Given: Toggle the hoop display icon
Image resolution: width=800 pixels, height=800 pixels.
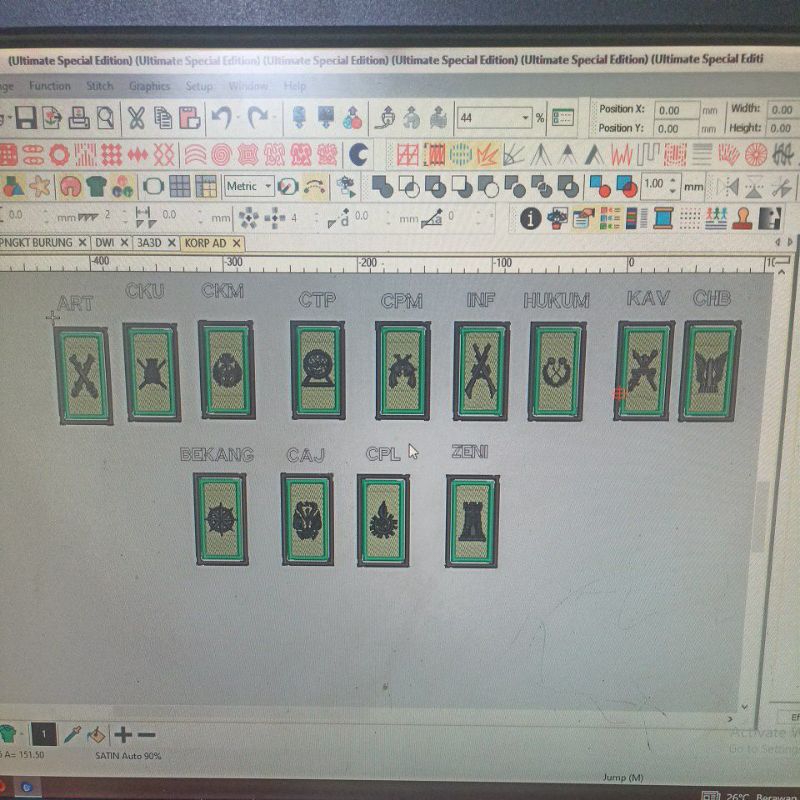Looking at the screenshot, I should 153,187.
